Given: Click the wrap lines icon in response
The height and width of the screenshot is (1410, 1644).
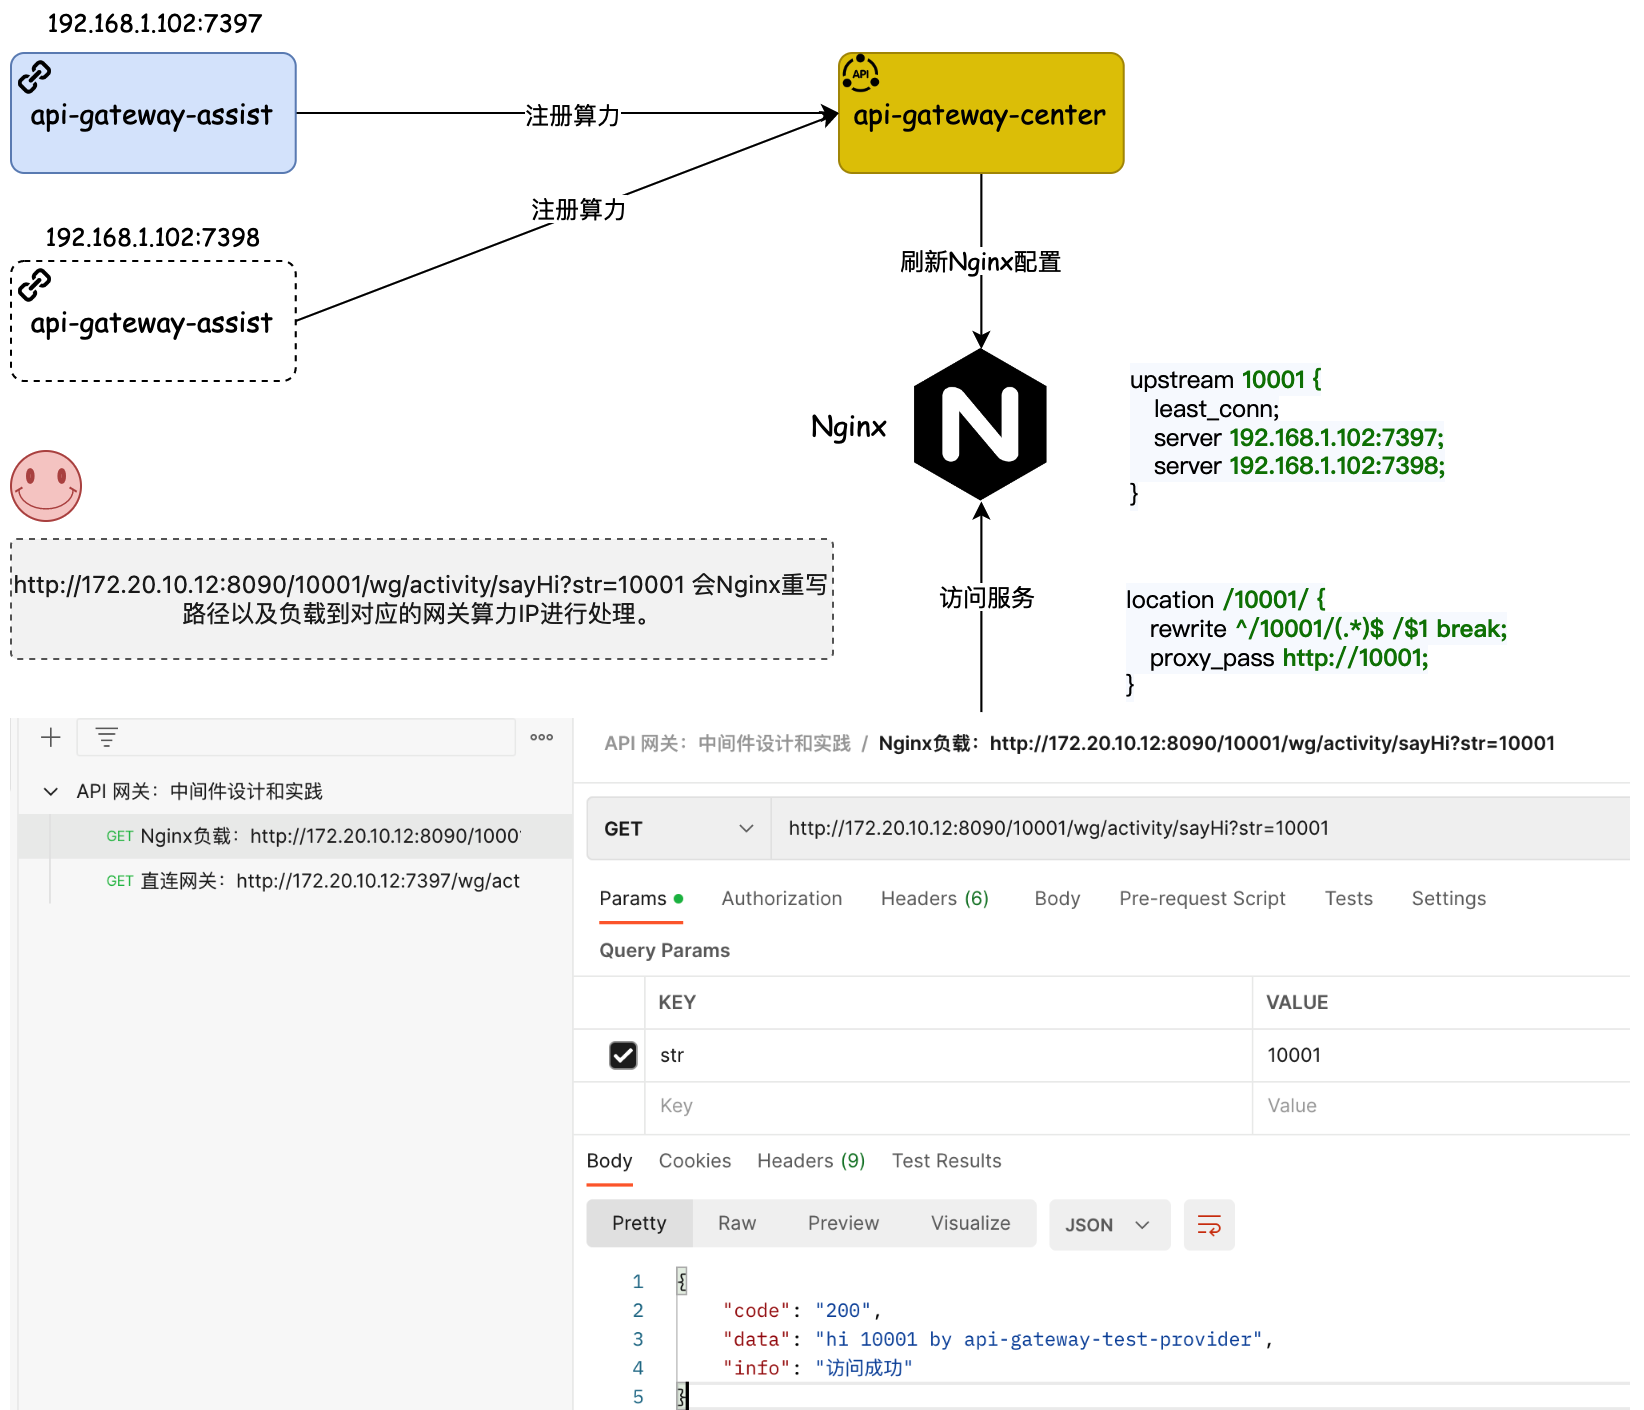Looking at the screenshot, I should (x=1209, y=1225).
